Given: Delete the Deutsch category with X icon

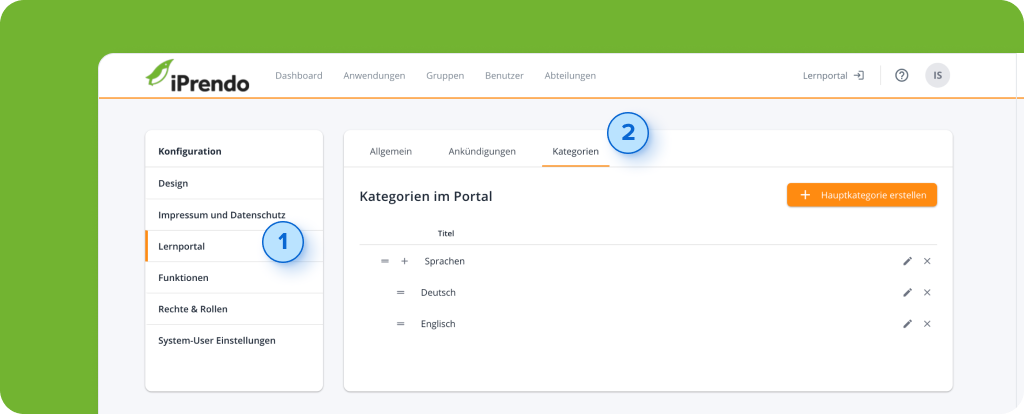Looking at the screenshot, I should click(927, 293).
